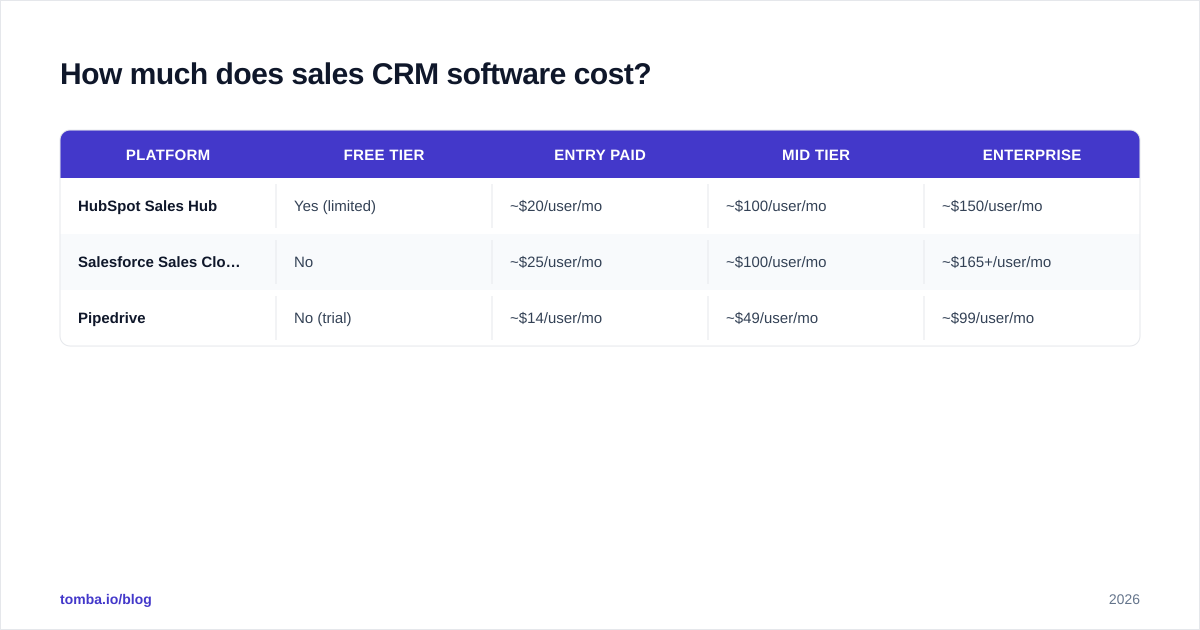
Task: Click the ~$25/user/mo entry price
Action: [556, 262]
